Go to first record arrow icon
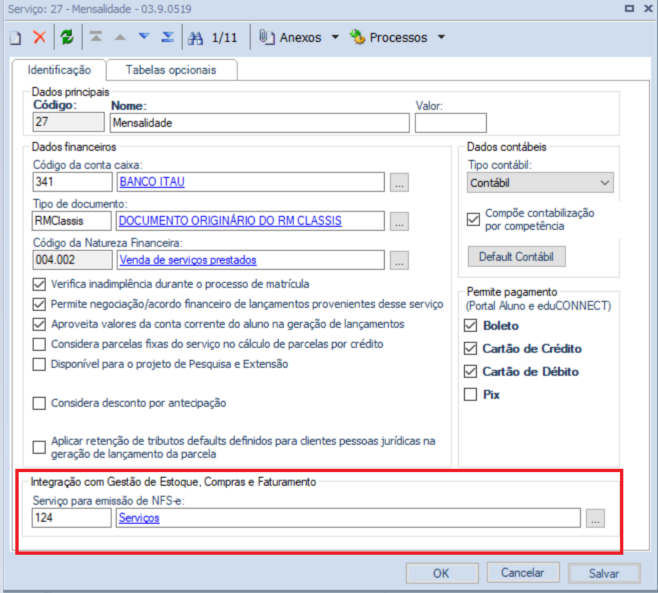Screen dimensions: 658x593 point(96,37)
